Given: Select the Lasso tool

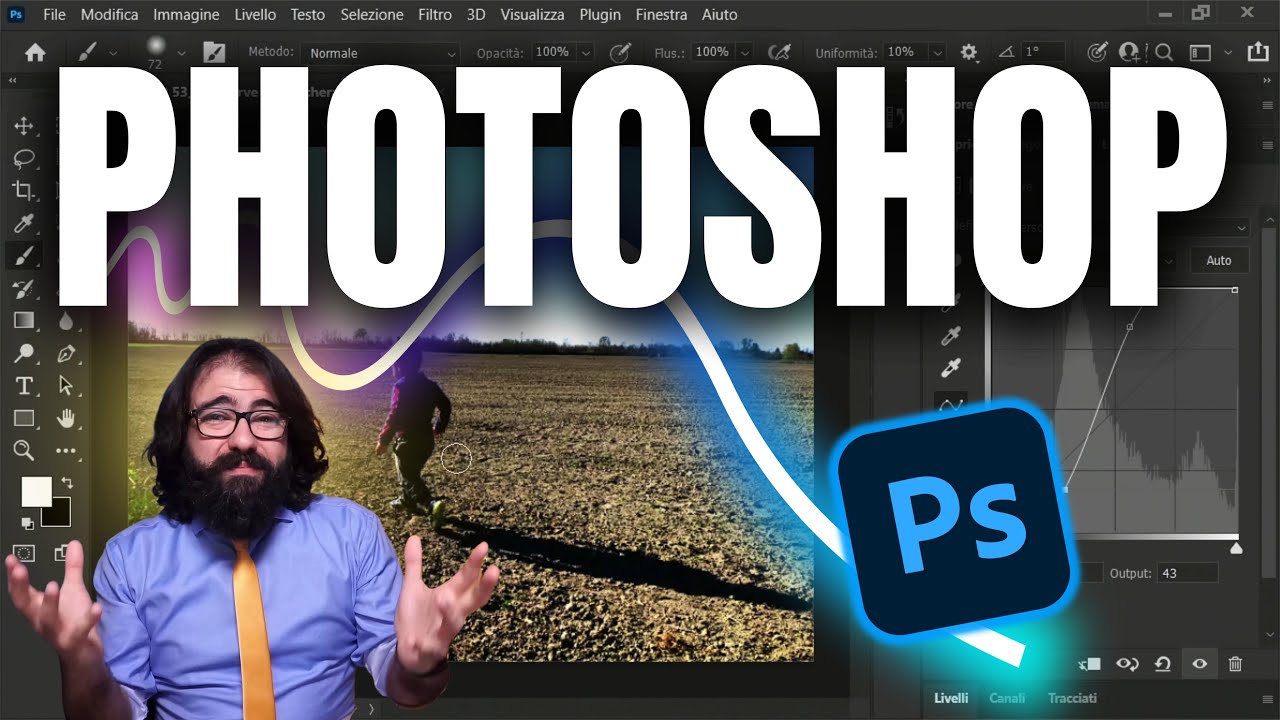Looking at the screenshot, I should (x=23, y=158).
